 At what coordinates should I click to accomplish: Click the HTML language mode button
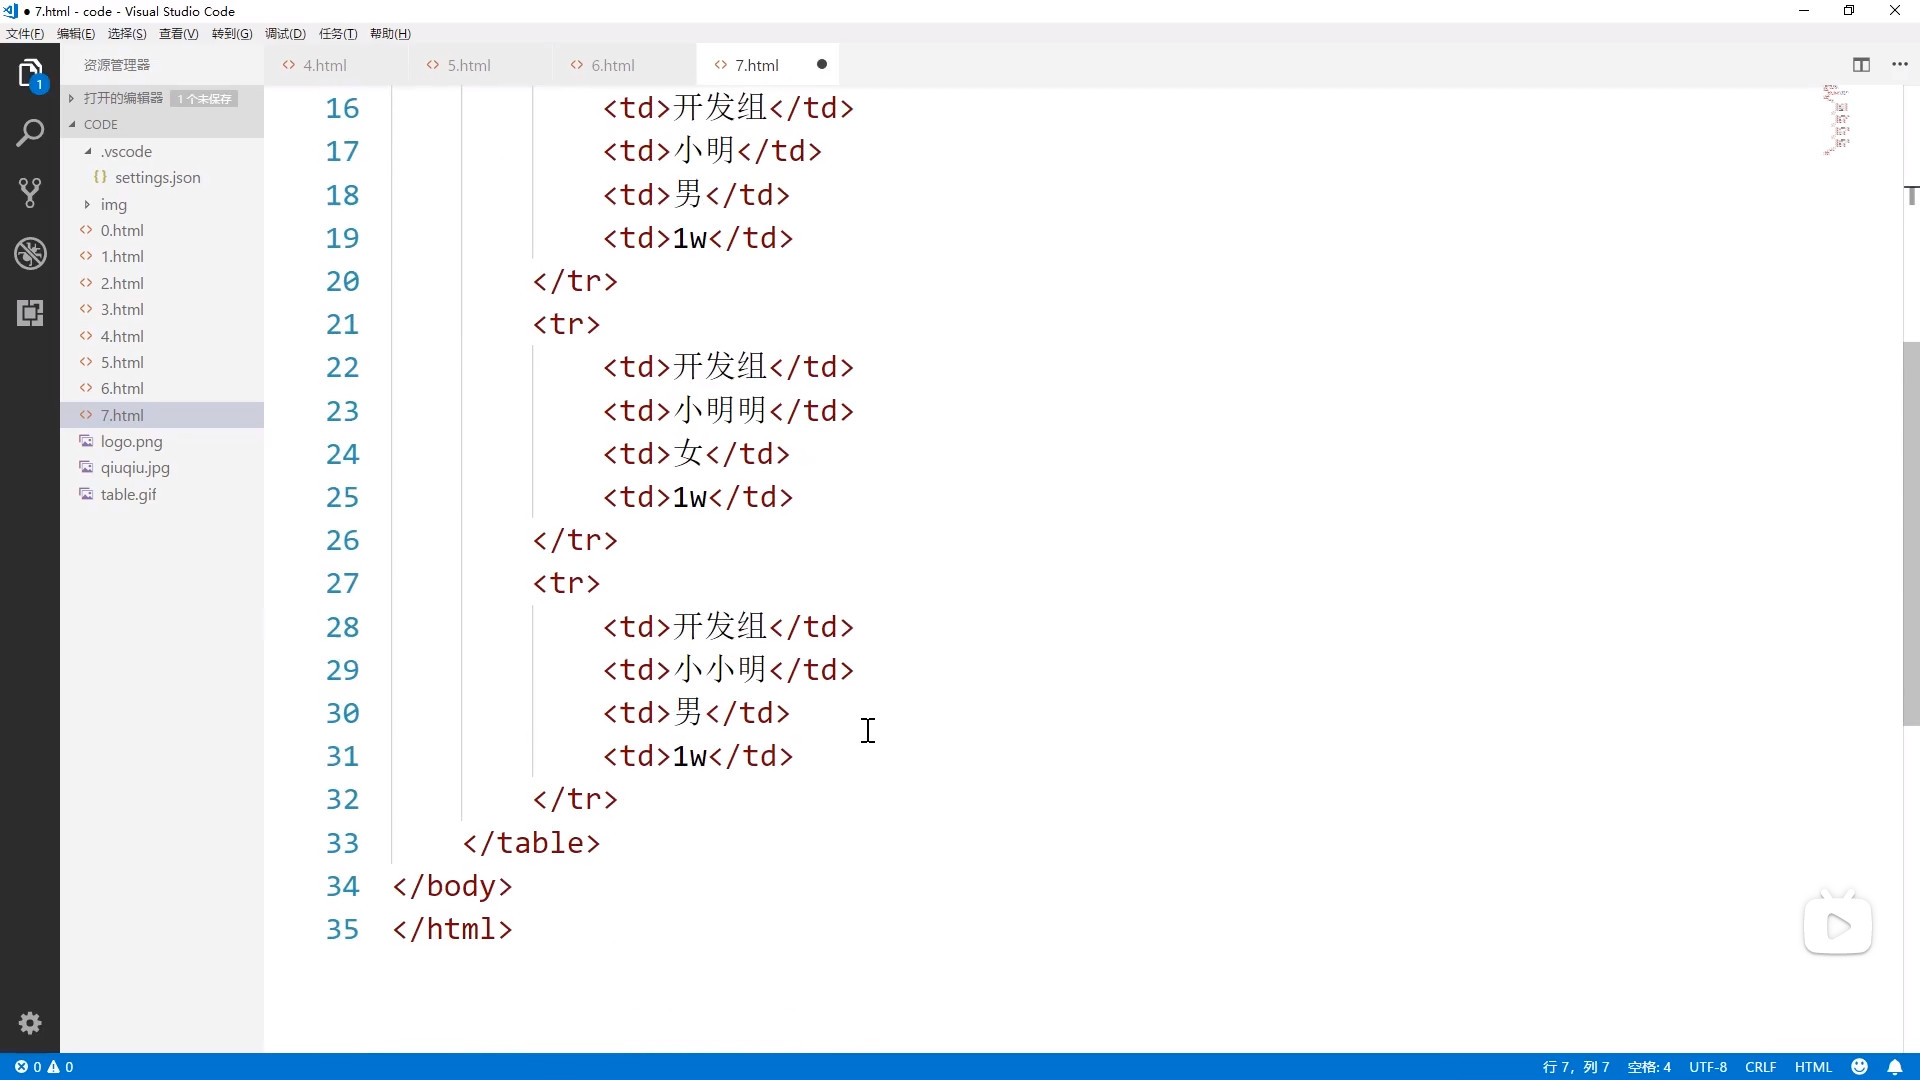click(x=1813, y=1067)
